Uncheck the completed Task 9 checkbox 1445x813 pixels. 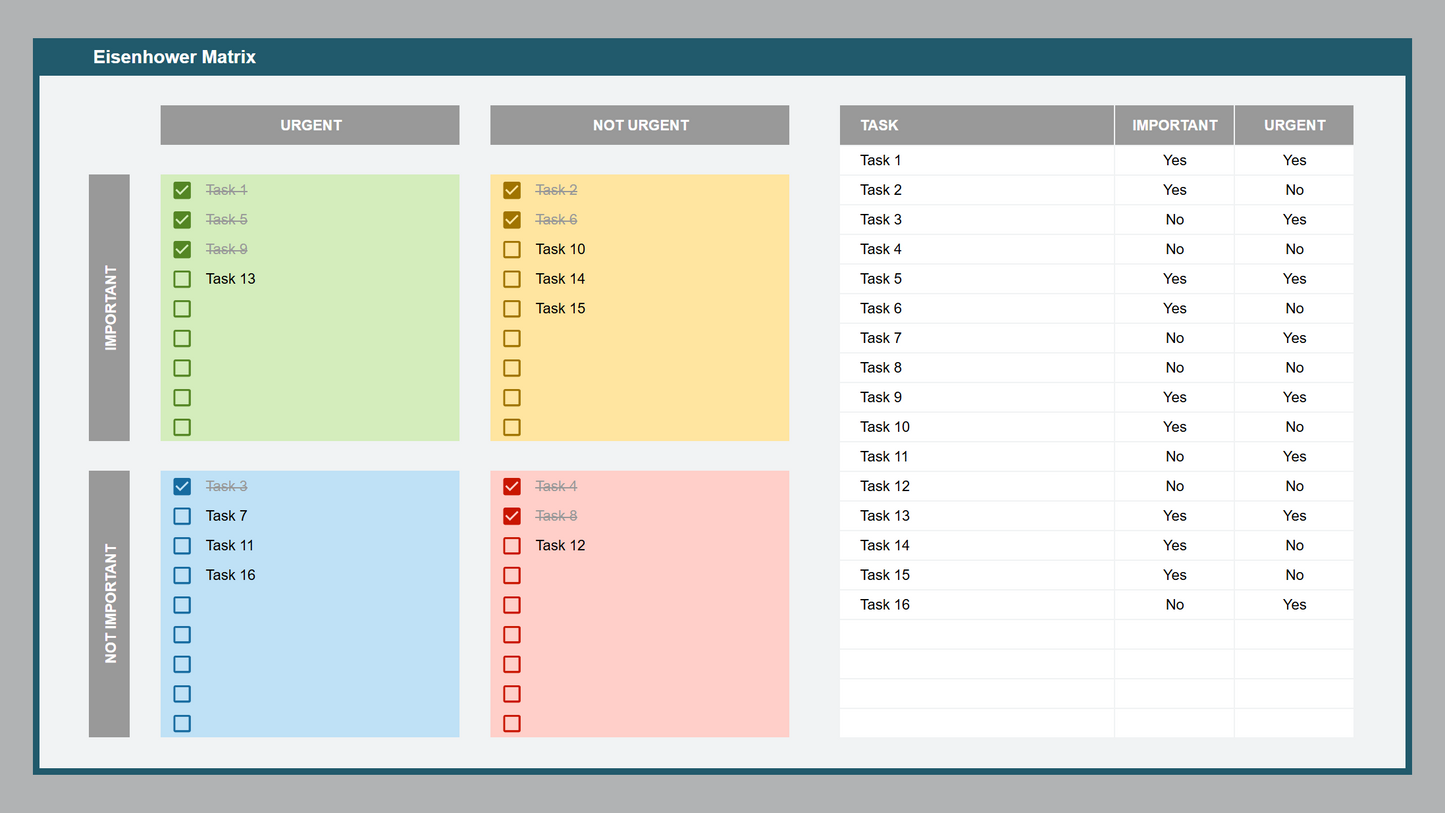[182, 249]
